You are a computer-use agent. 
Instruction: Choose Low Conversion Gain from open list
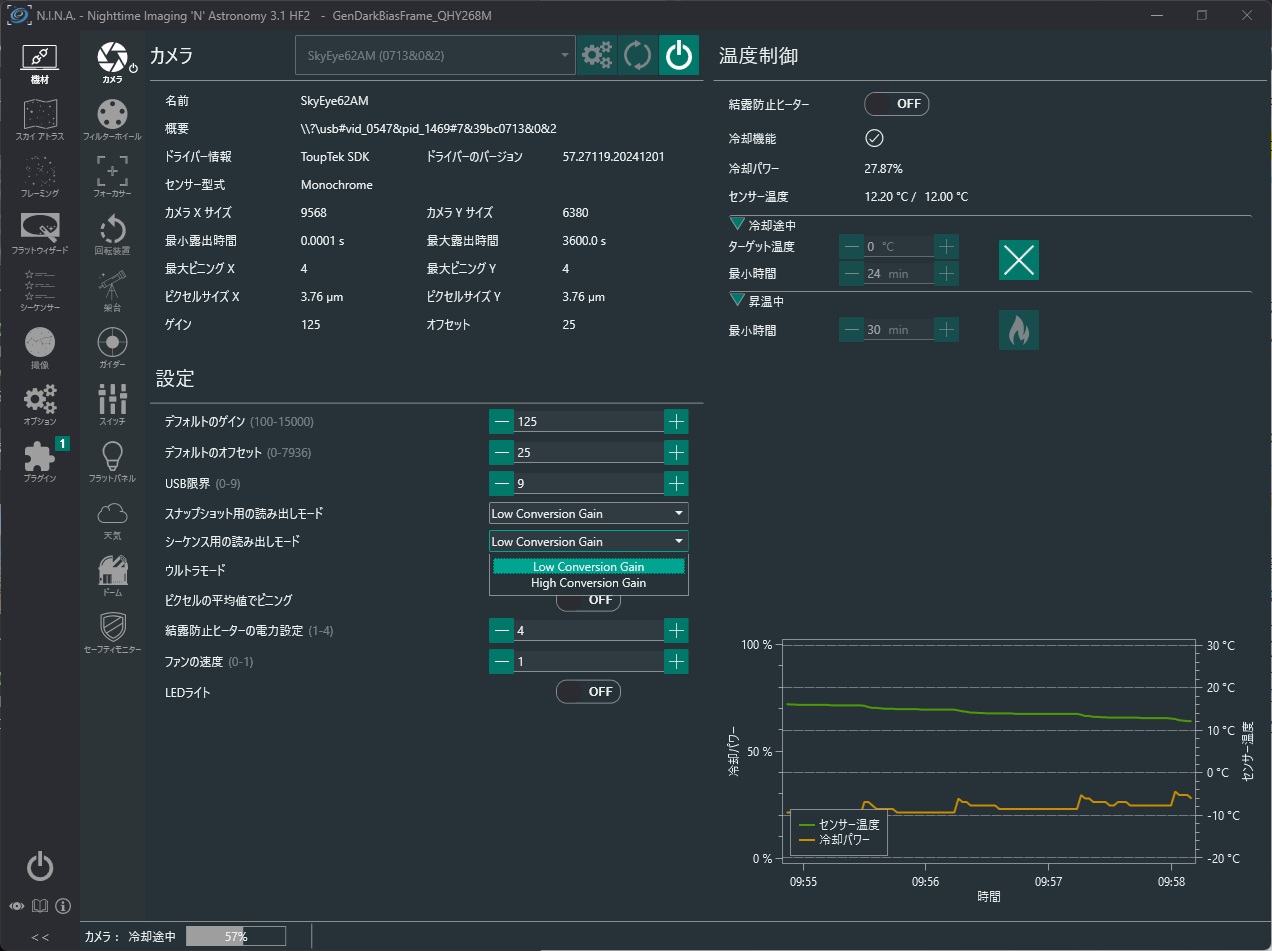coord(589,567)
